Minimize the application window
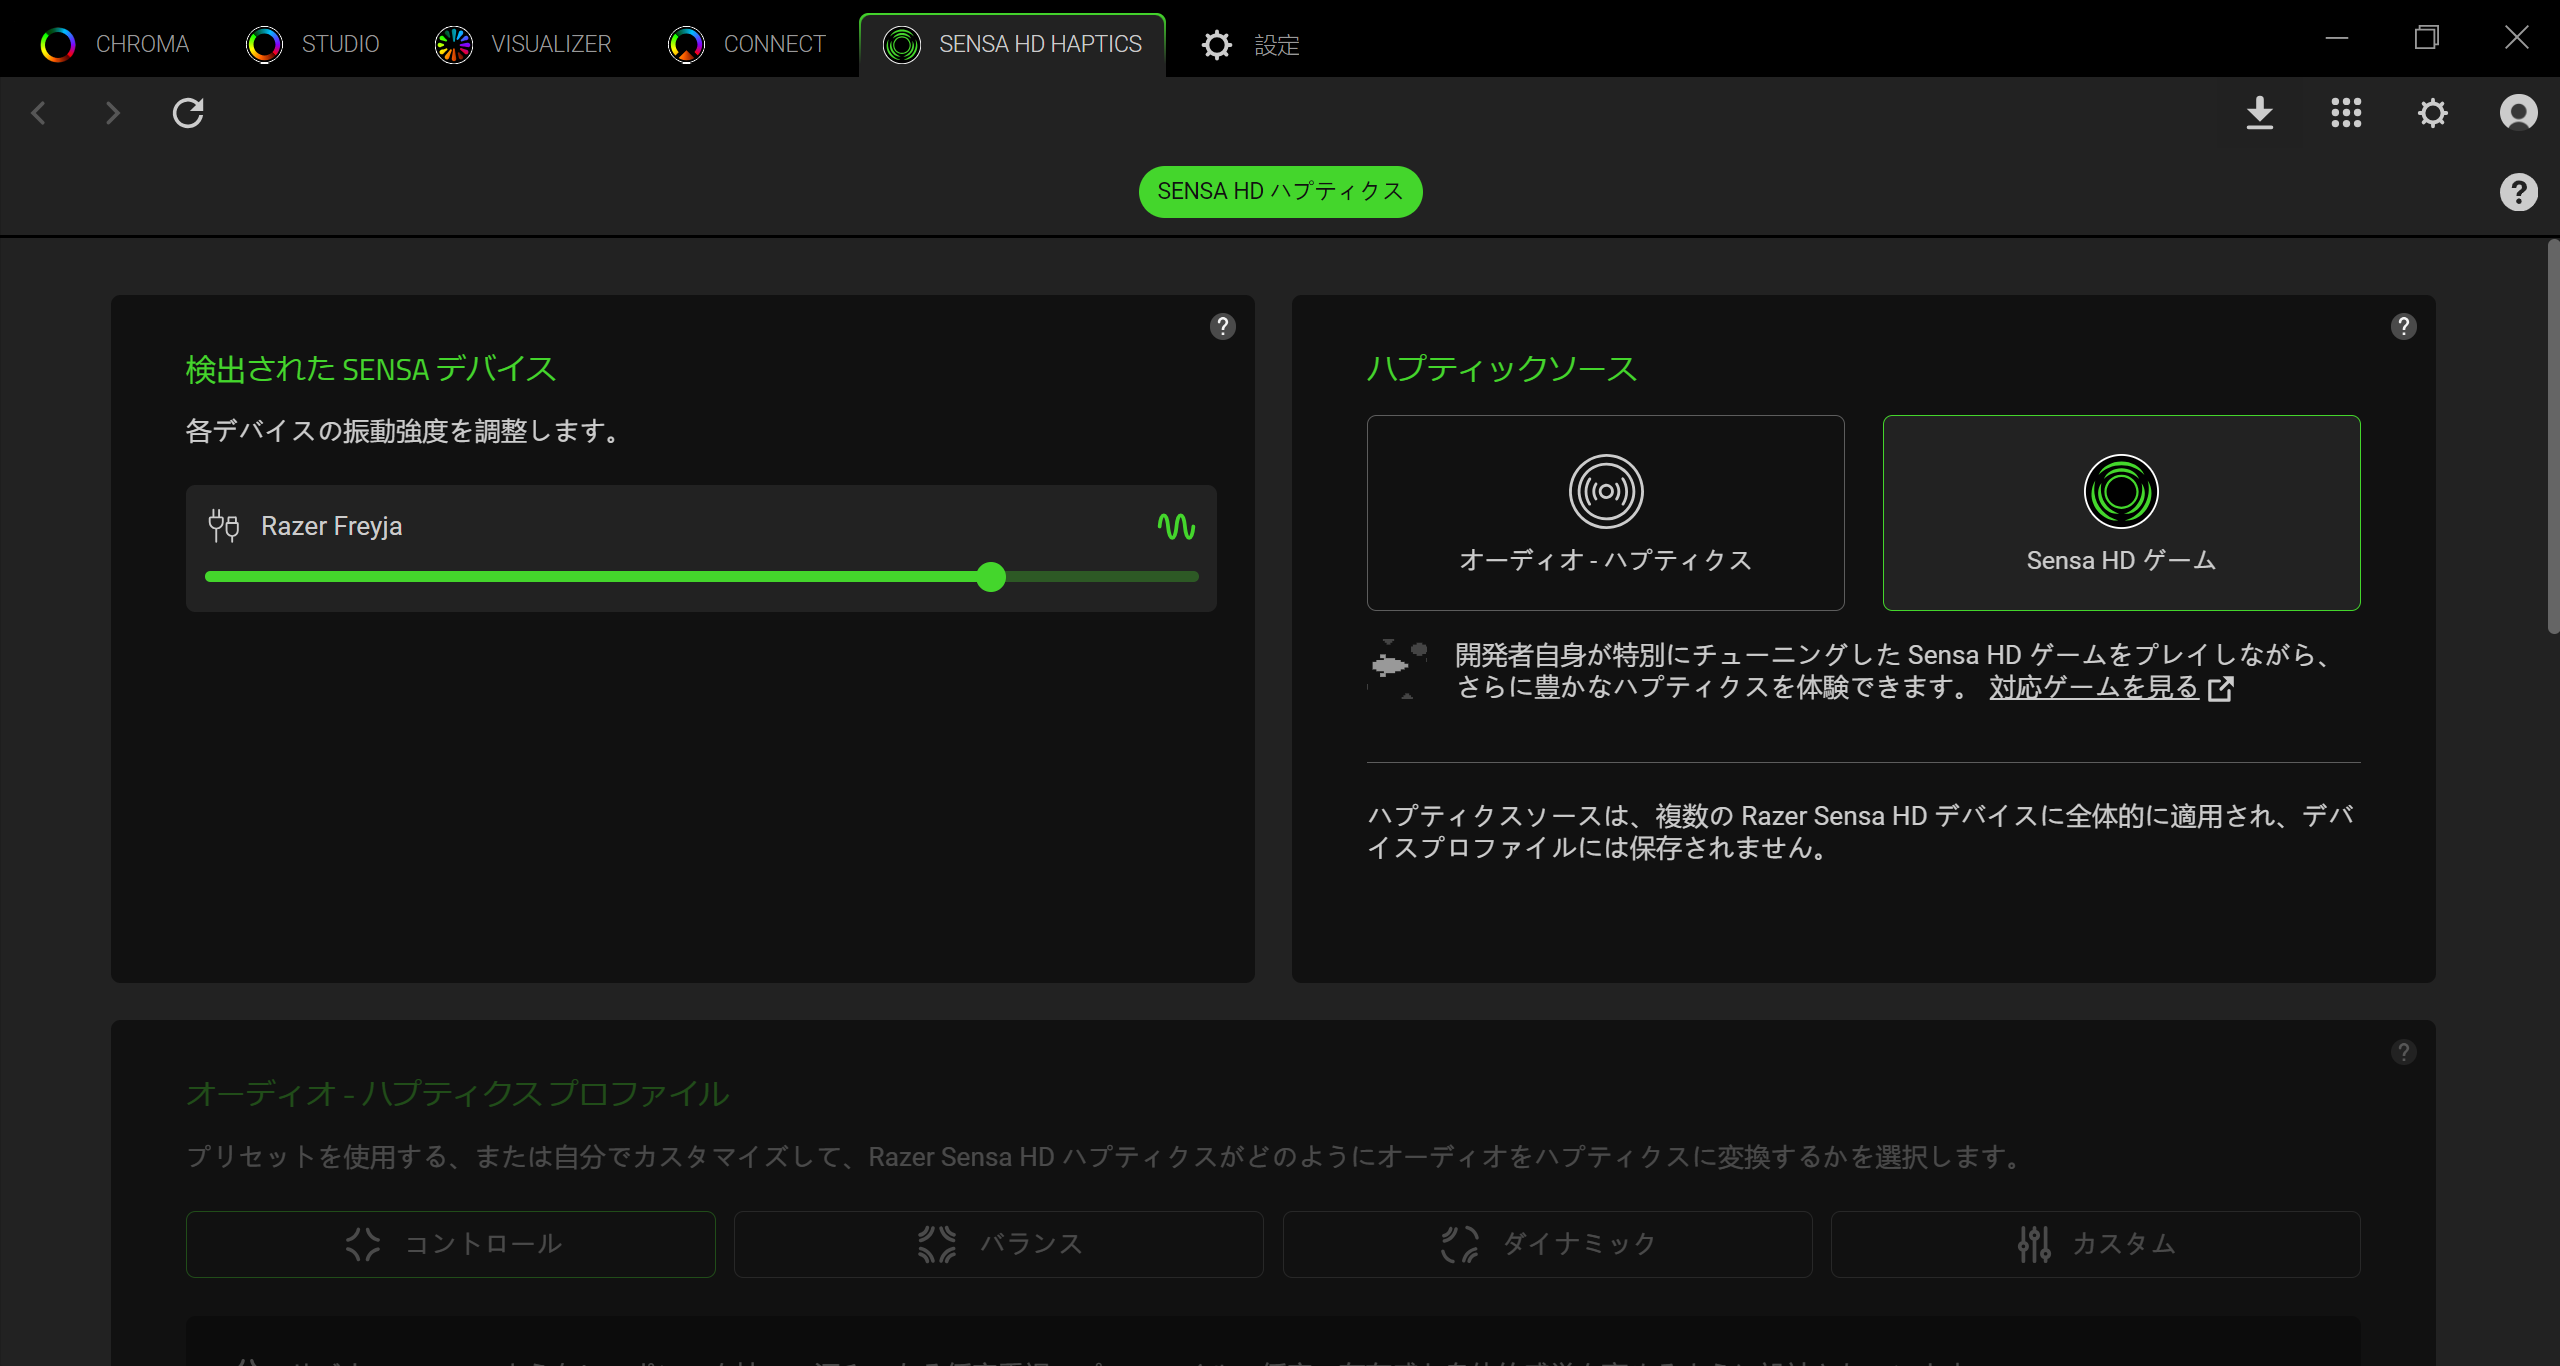 click(x=2336, y=38)
